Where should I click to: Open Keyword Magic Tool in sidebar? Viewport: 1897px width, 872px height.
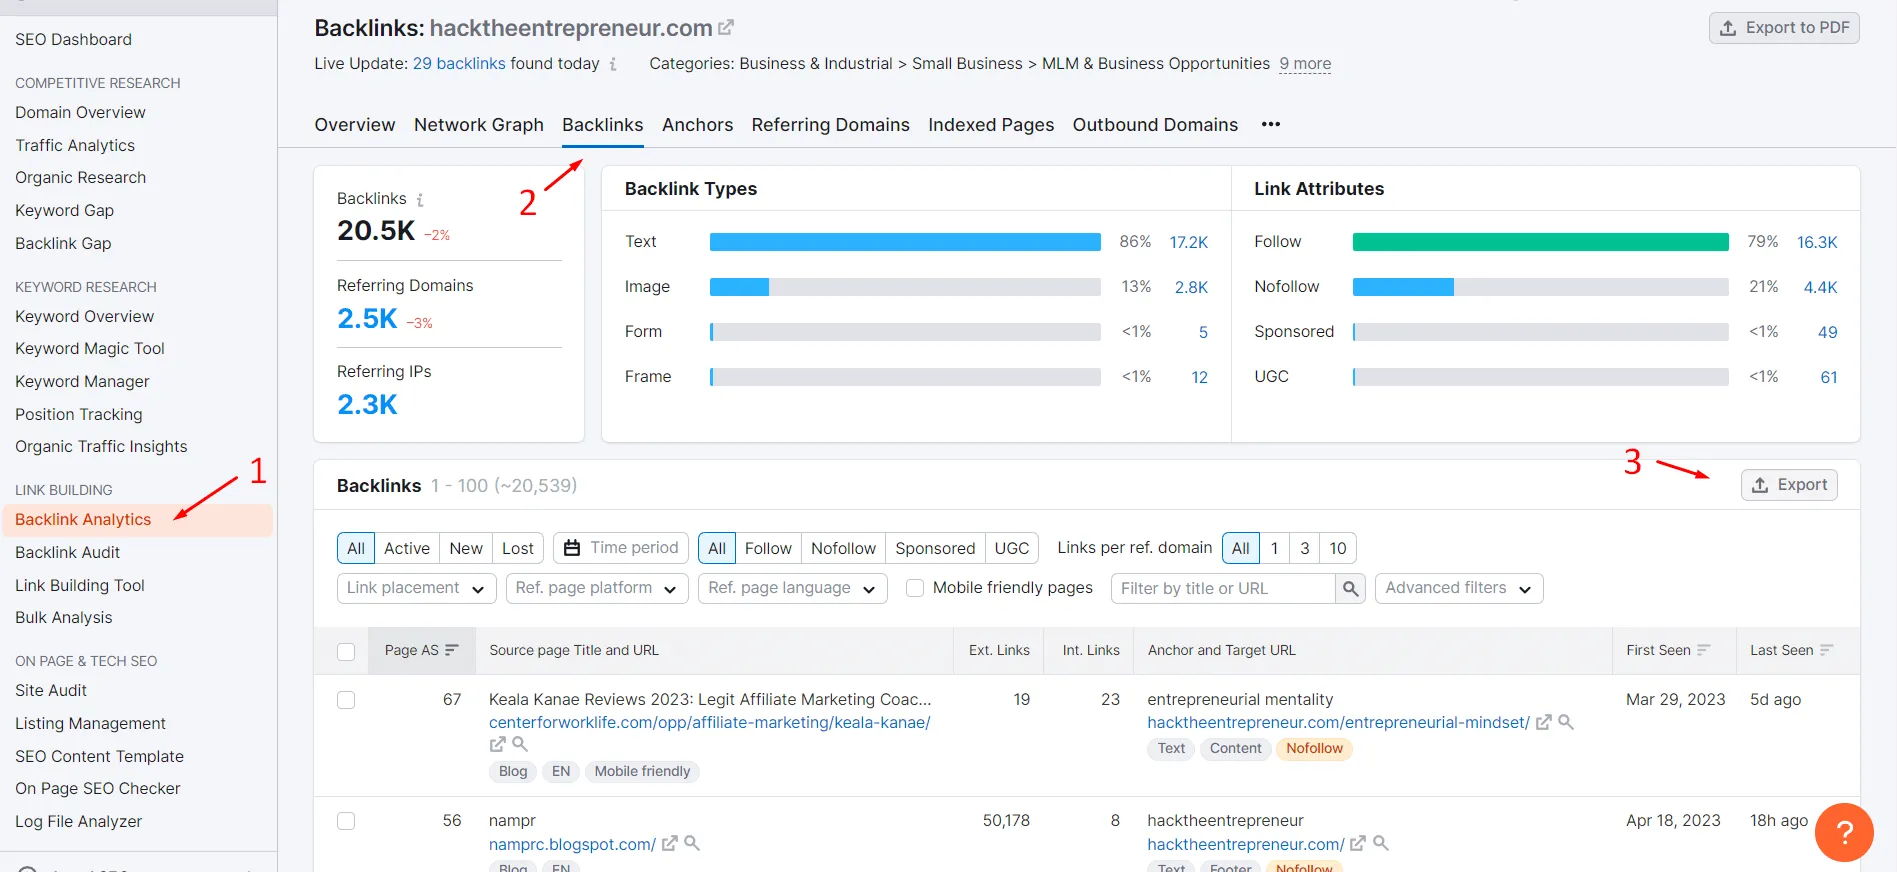tap(90, 348)
